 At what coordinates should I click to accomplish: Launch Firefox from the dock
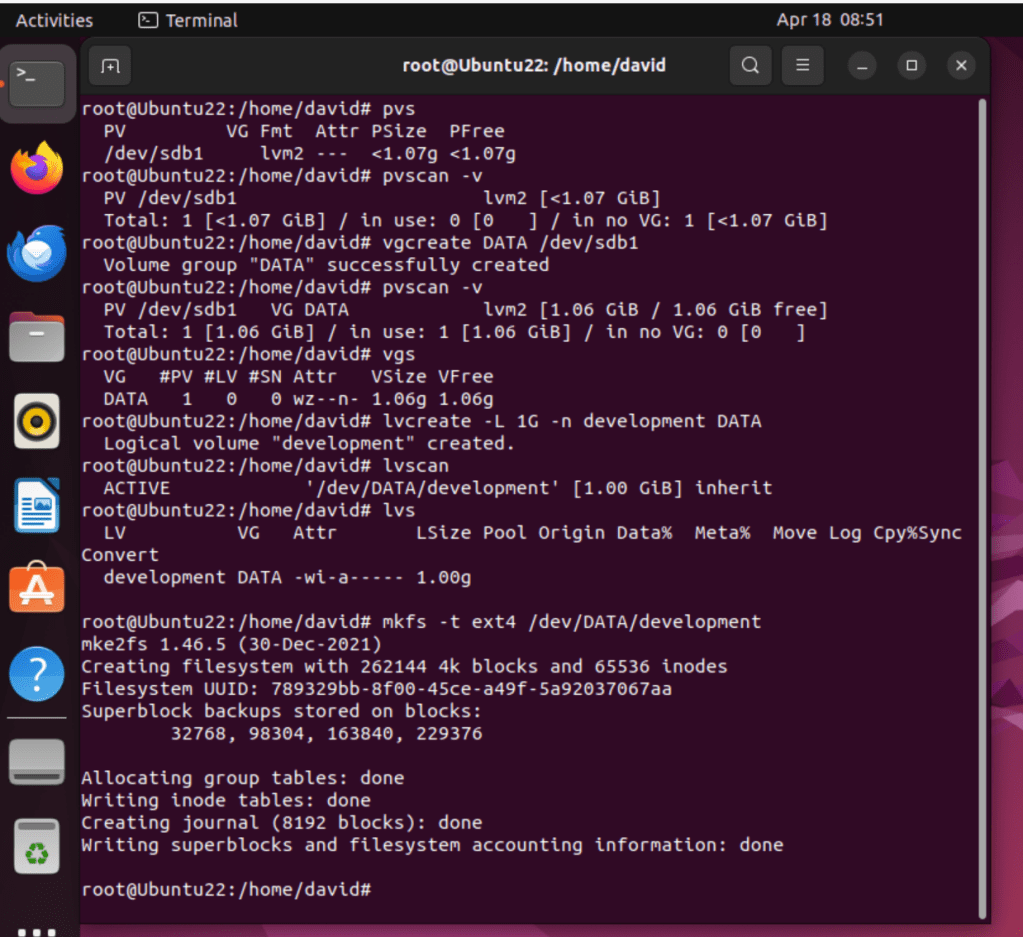point(38,168)
